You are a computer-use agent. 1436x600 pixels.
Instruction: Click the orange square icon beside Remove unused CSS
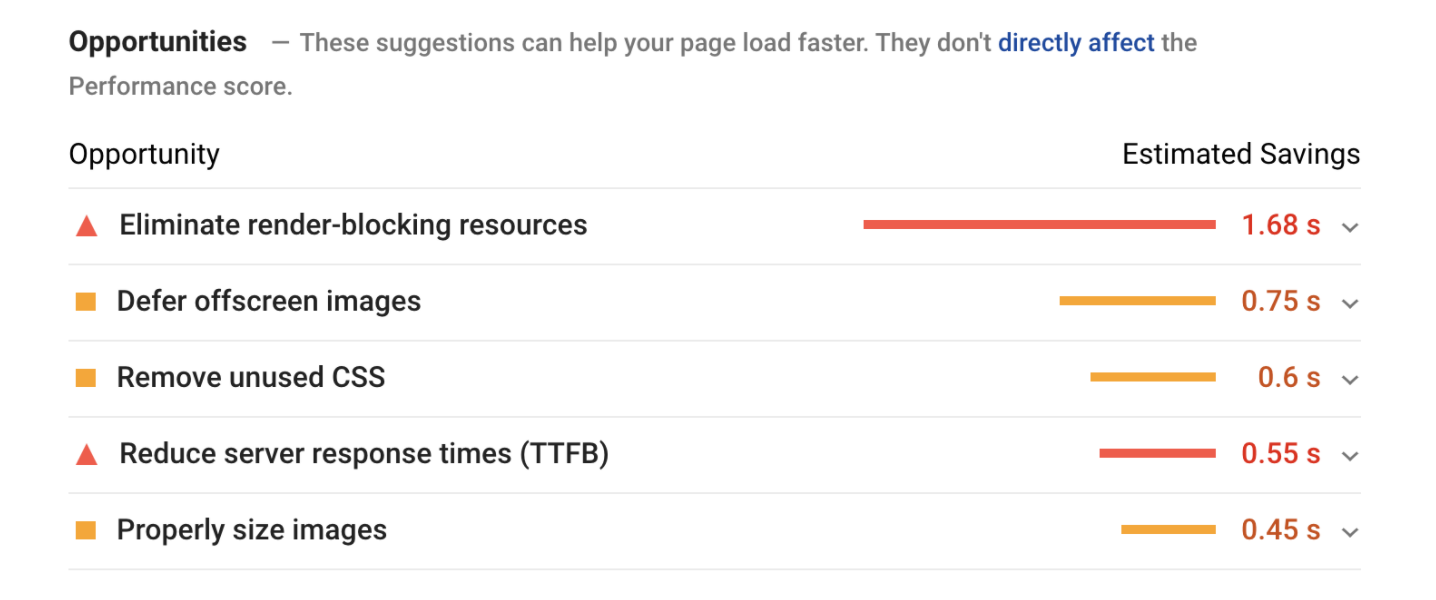pos(86,377)
